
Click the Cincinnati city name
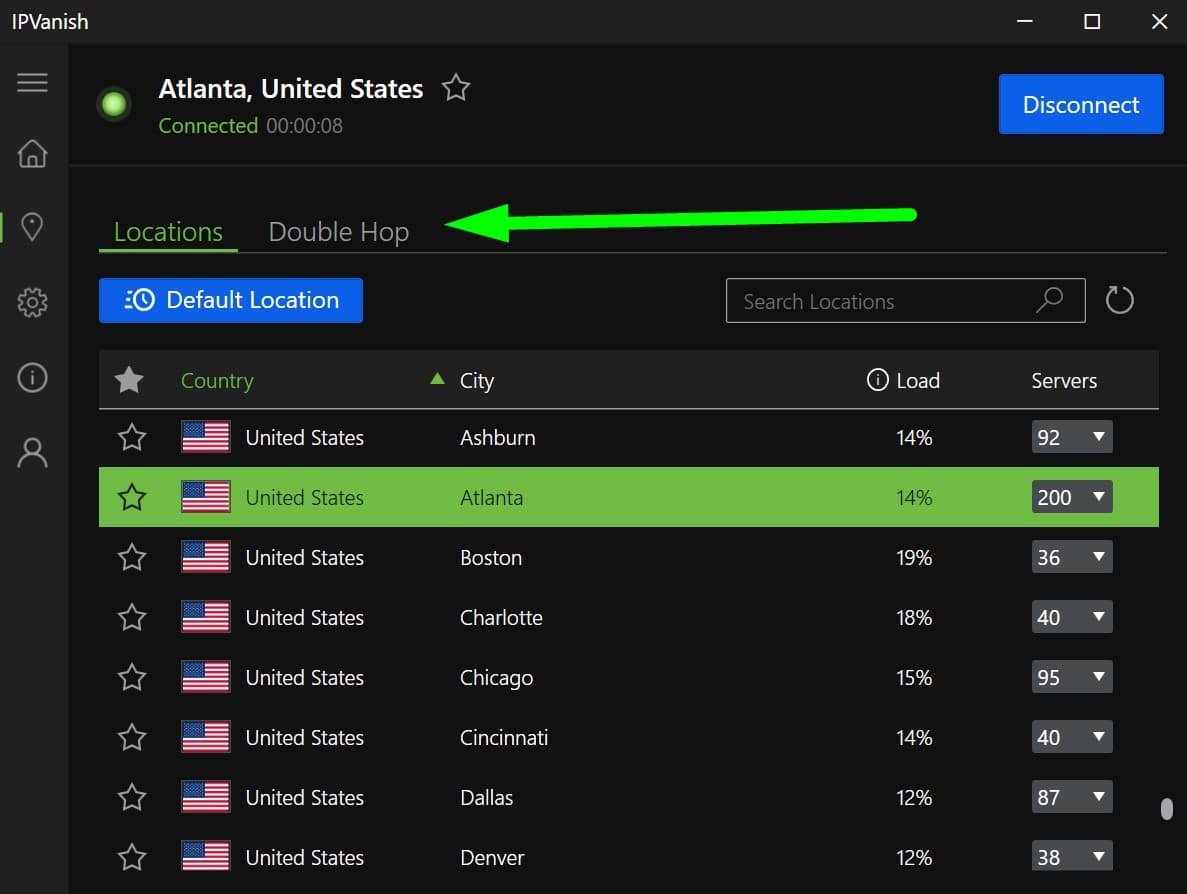click(x=503, y=737)
